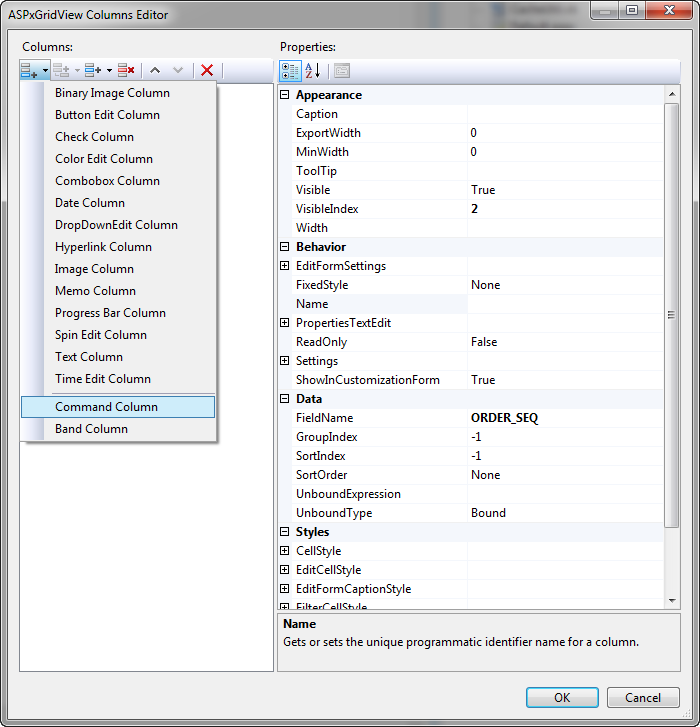Image resolution: width=700 pixels, height=727 pixels.
Task: Pick Date Column
Action: click(x=89, y=203)
